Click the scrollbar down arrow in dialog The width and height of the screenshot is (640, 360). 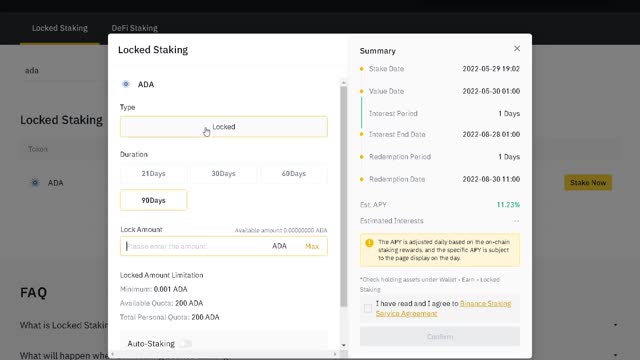(344, 345)
